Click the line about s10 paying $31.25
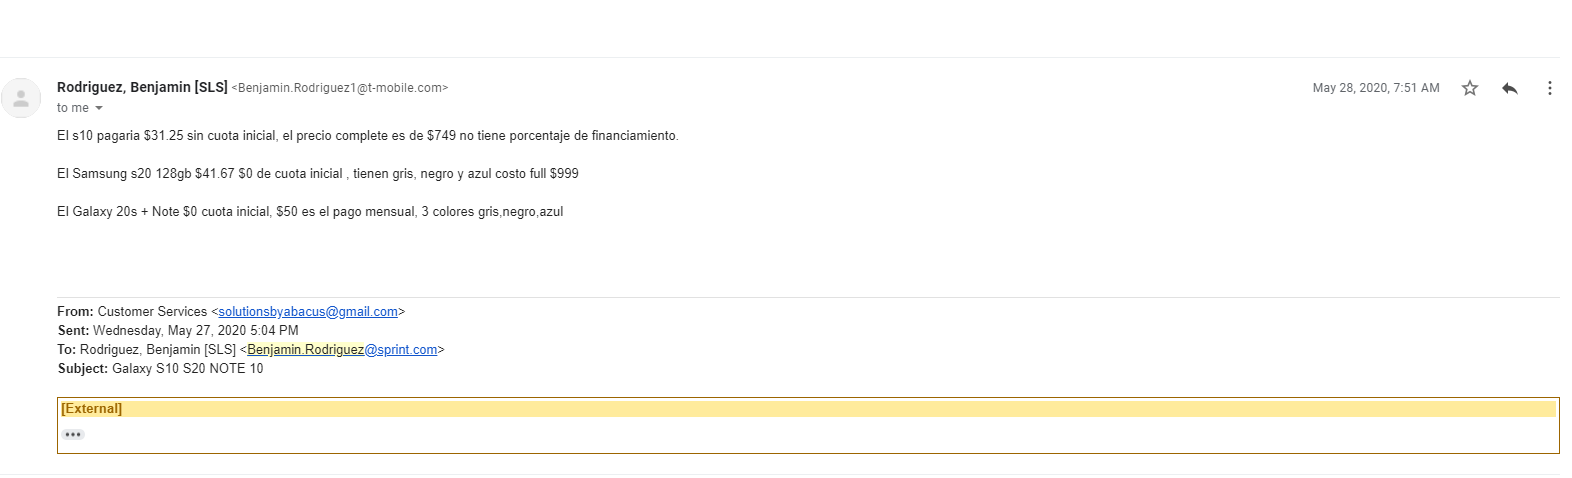This screenshot has height=478, width=1572. tap(367, 136)
